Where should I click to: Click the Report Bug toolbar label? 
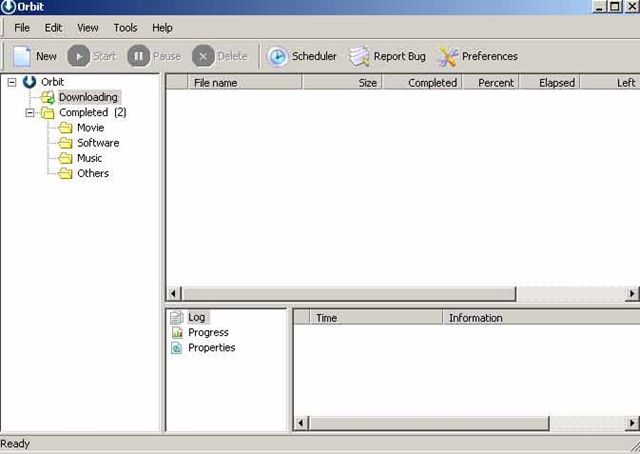click(400, 56)
